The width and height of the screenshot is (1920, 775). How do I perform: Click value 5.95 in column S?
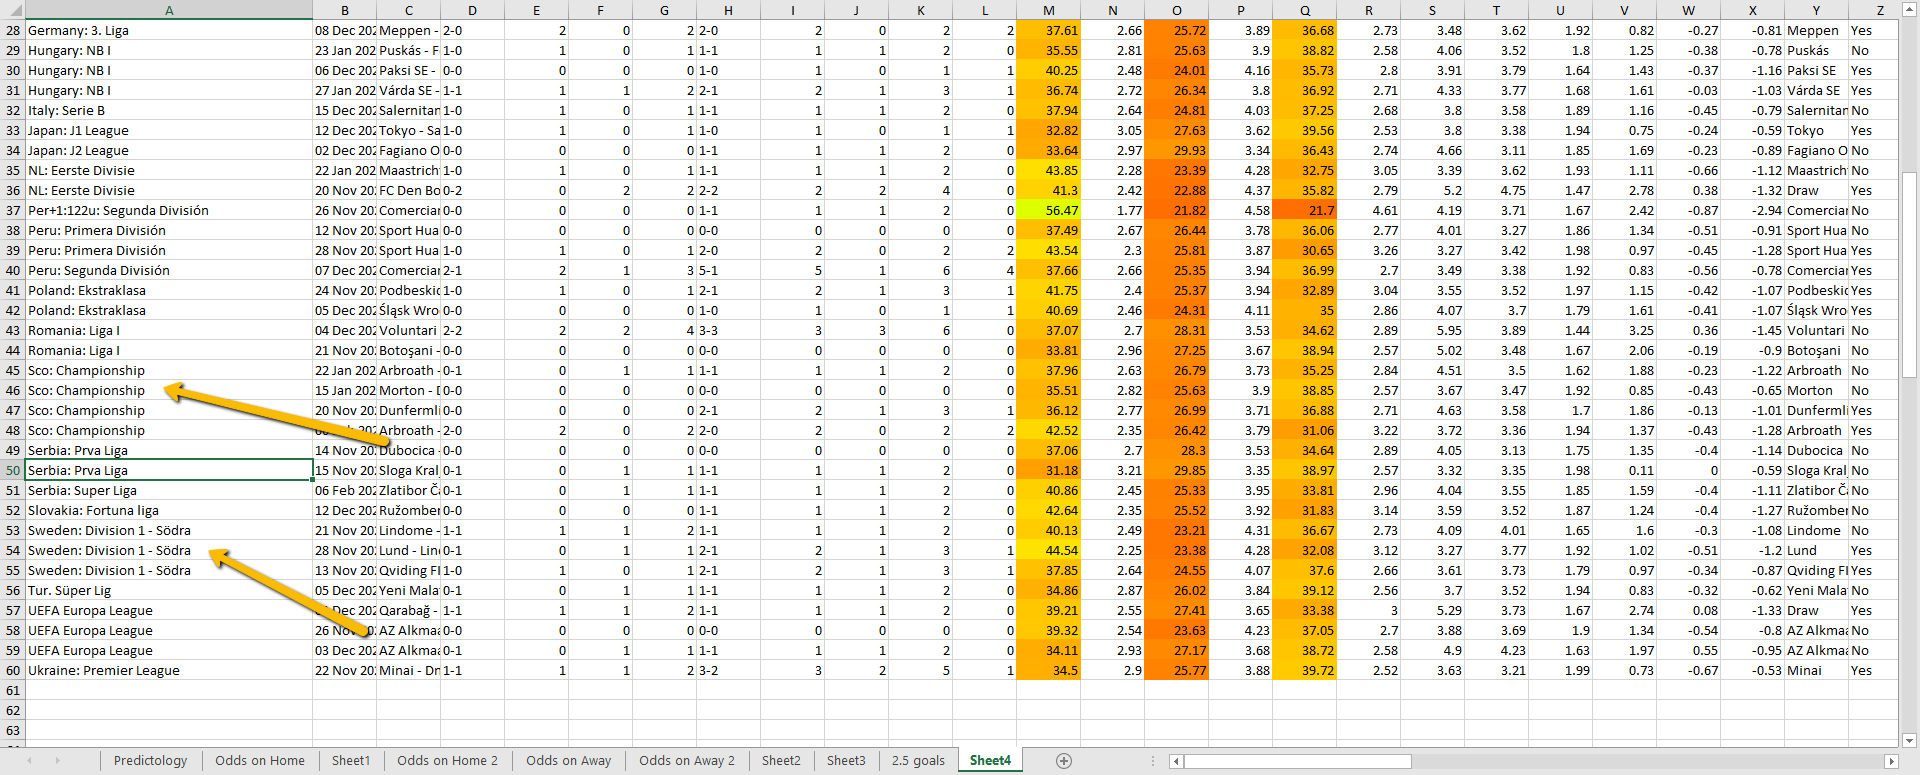[x=1432, y=330]
